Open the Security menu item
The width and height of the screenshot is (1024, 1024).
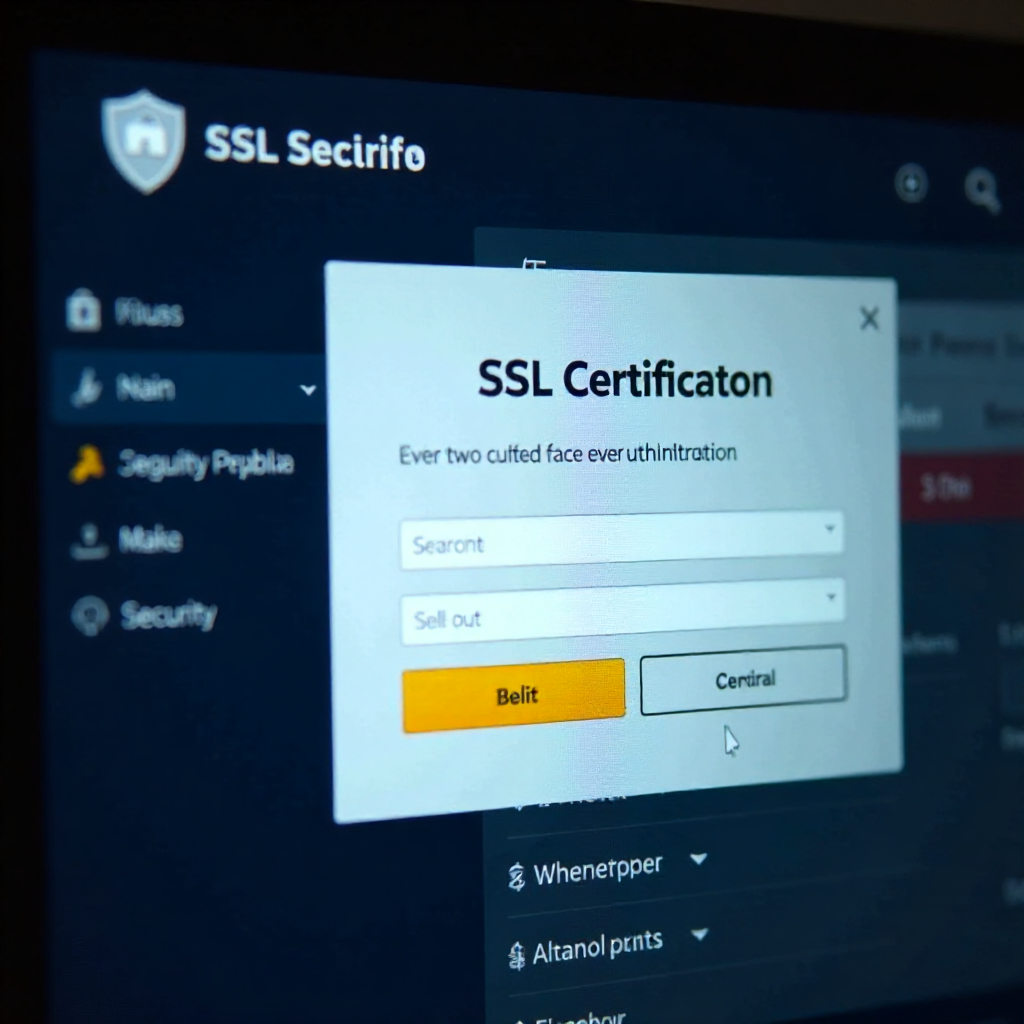[168, 615]
